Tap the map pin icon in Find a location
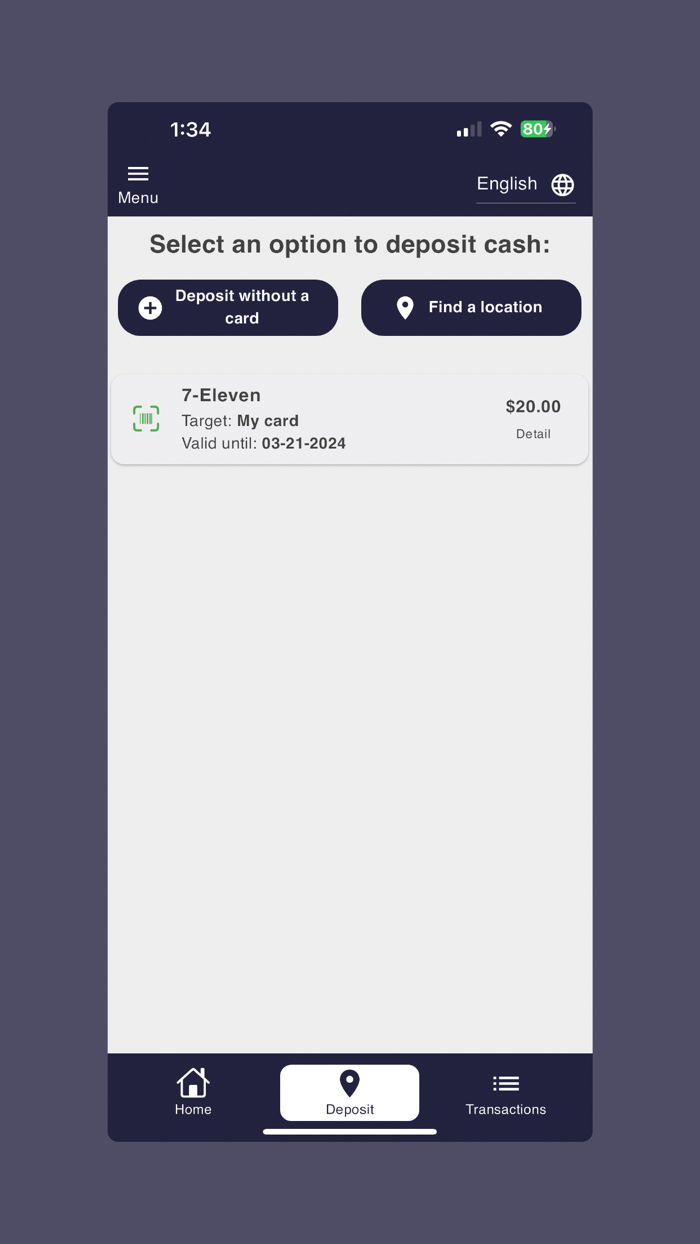The width and height of the screenshot is (700, 1244). click(405, 308)
